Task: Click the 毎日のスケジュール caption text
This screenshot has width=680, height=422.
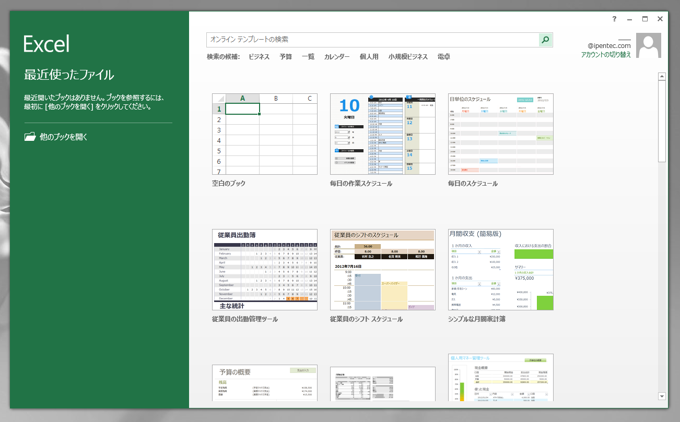Action: coord(473,183)
